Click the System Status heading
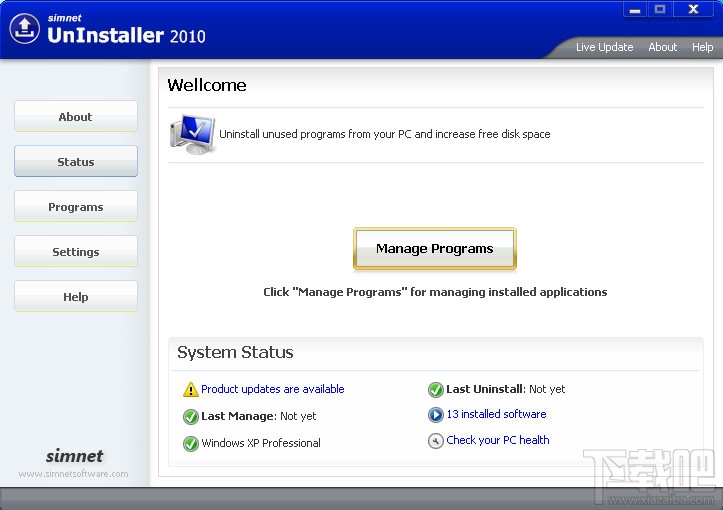 click(x=235, y=352)
